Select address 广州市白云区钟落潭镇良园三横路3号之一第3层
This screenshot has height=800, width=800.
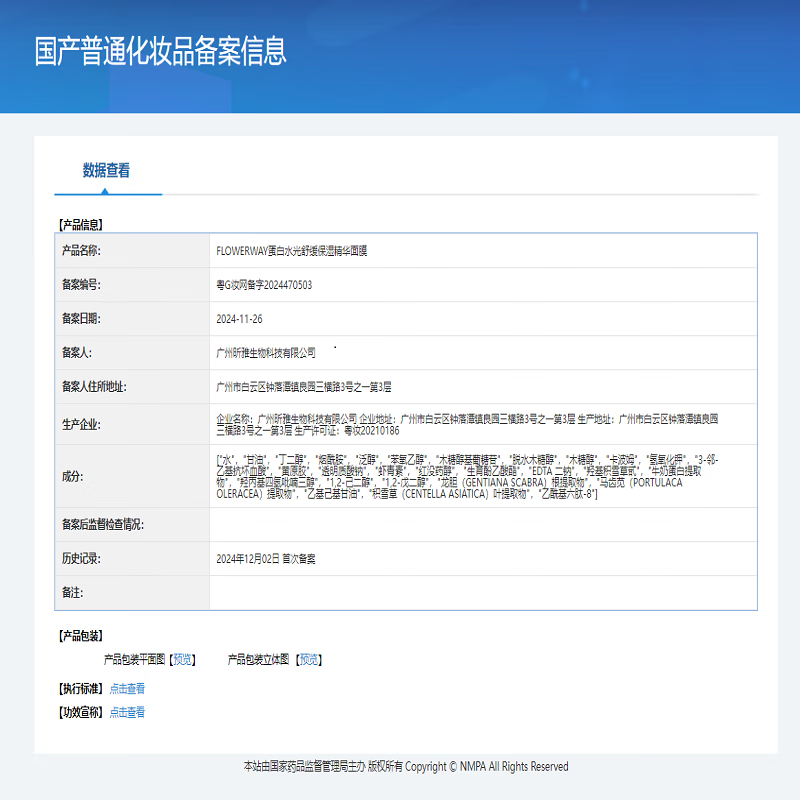304,387
